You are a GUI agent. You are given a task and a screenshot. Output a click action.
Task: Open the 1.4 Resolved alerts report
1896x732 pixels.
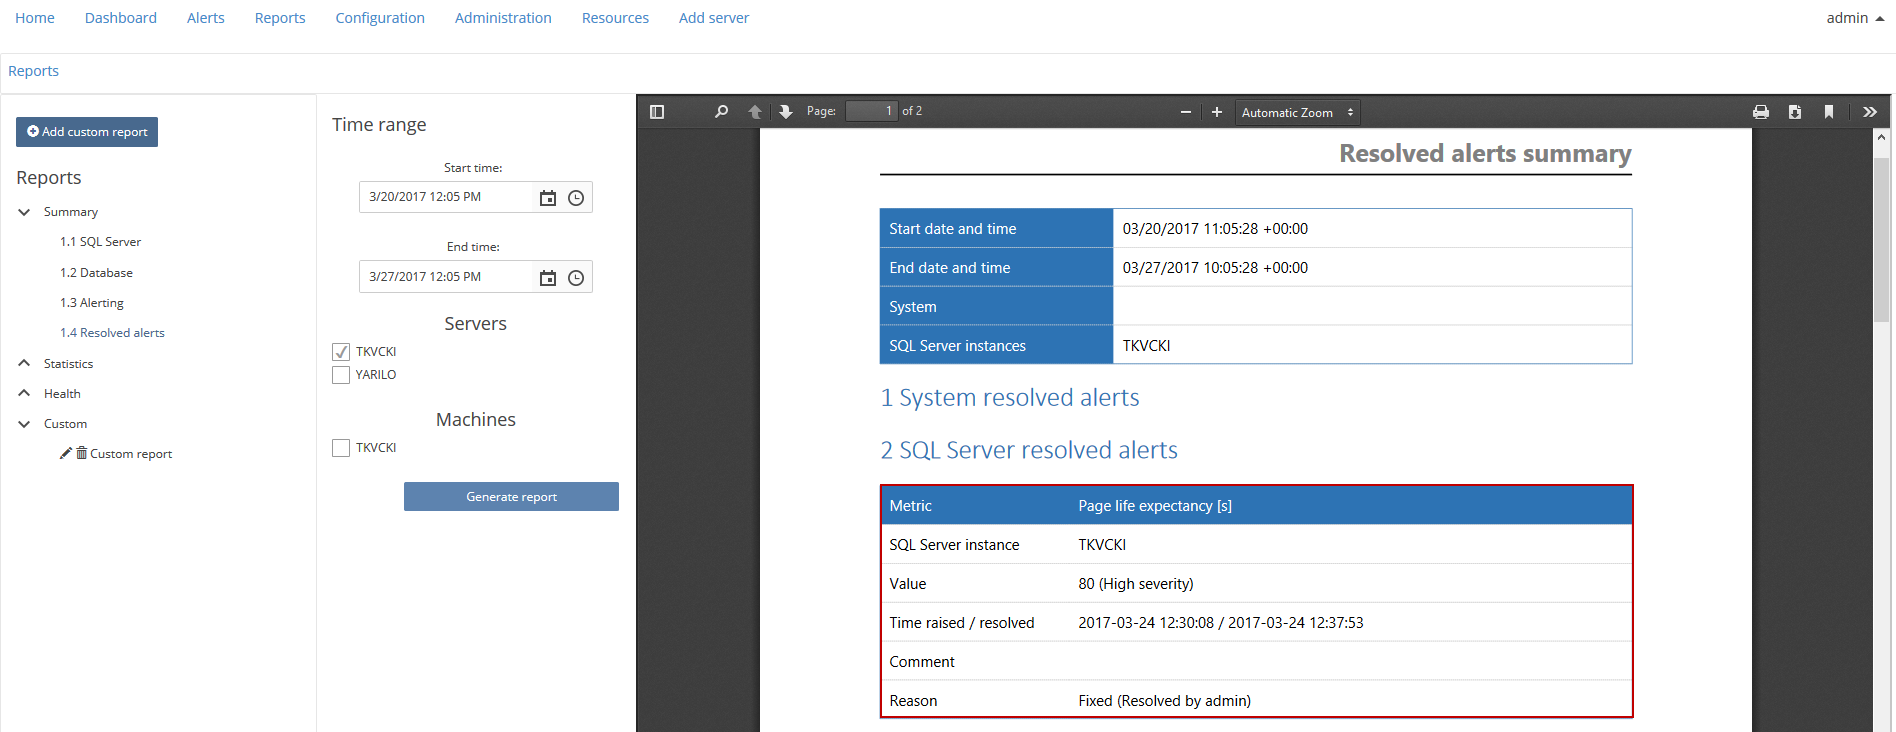click(112, 333)
